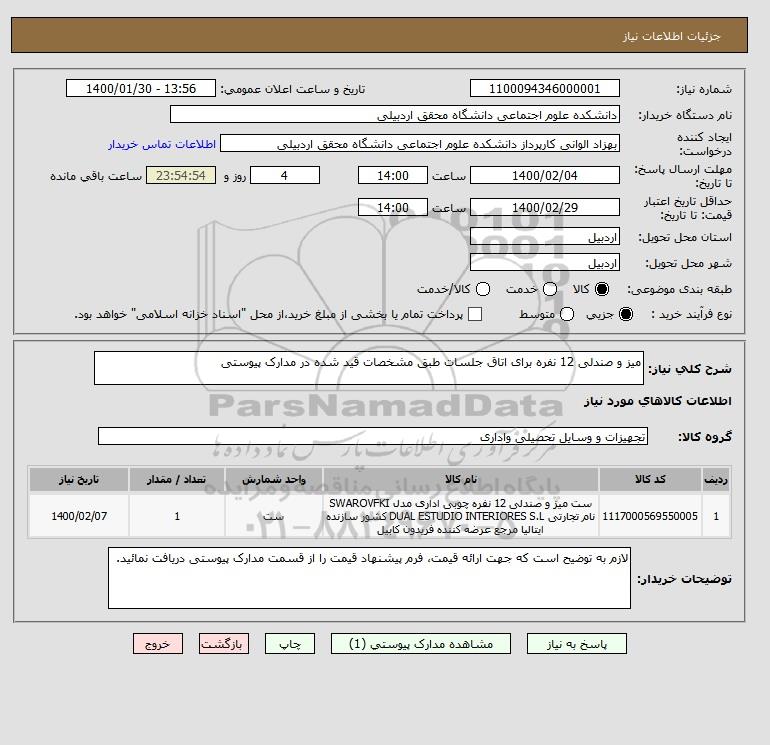This screenshot has width=770, height=745.
Task: Open the اطلاعات تماس خریدار link
Action: [x=162, y=144]
